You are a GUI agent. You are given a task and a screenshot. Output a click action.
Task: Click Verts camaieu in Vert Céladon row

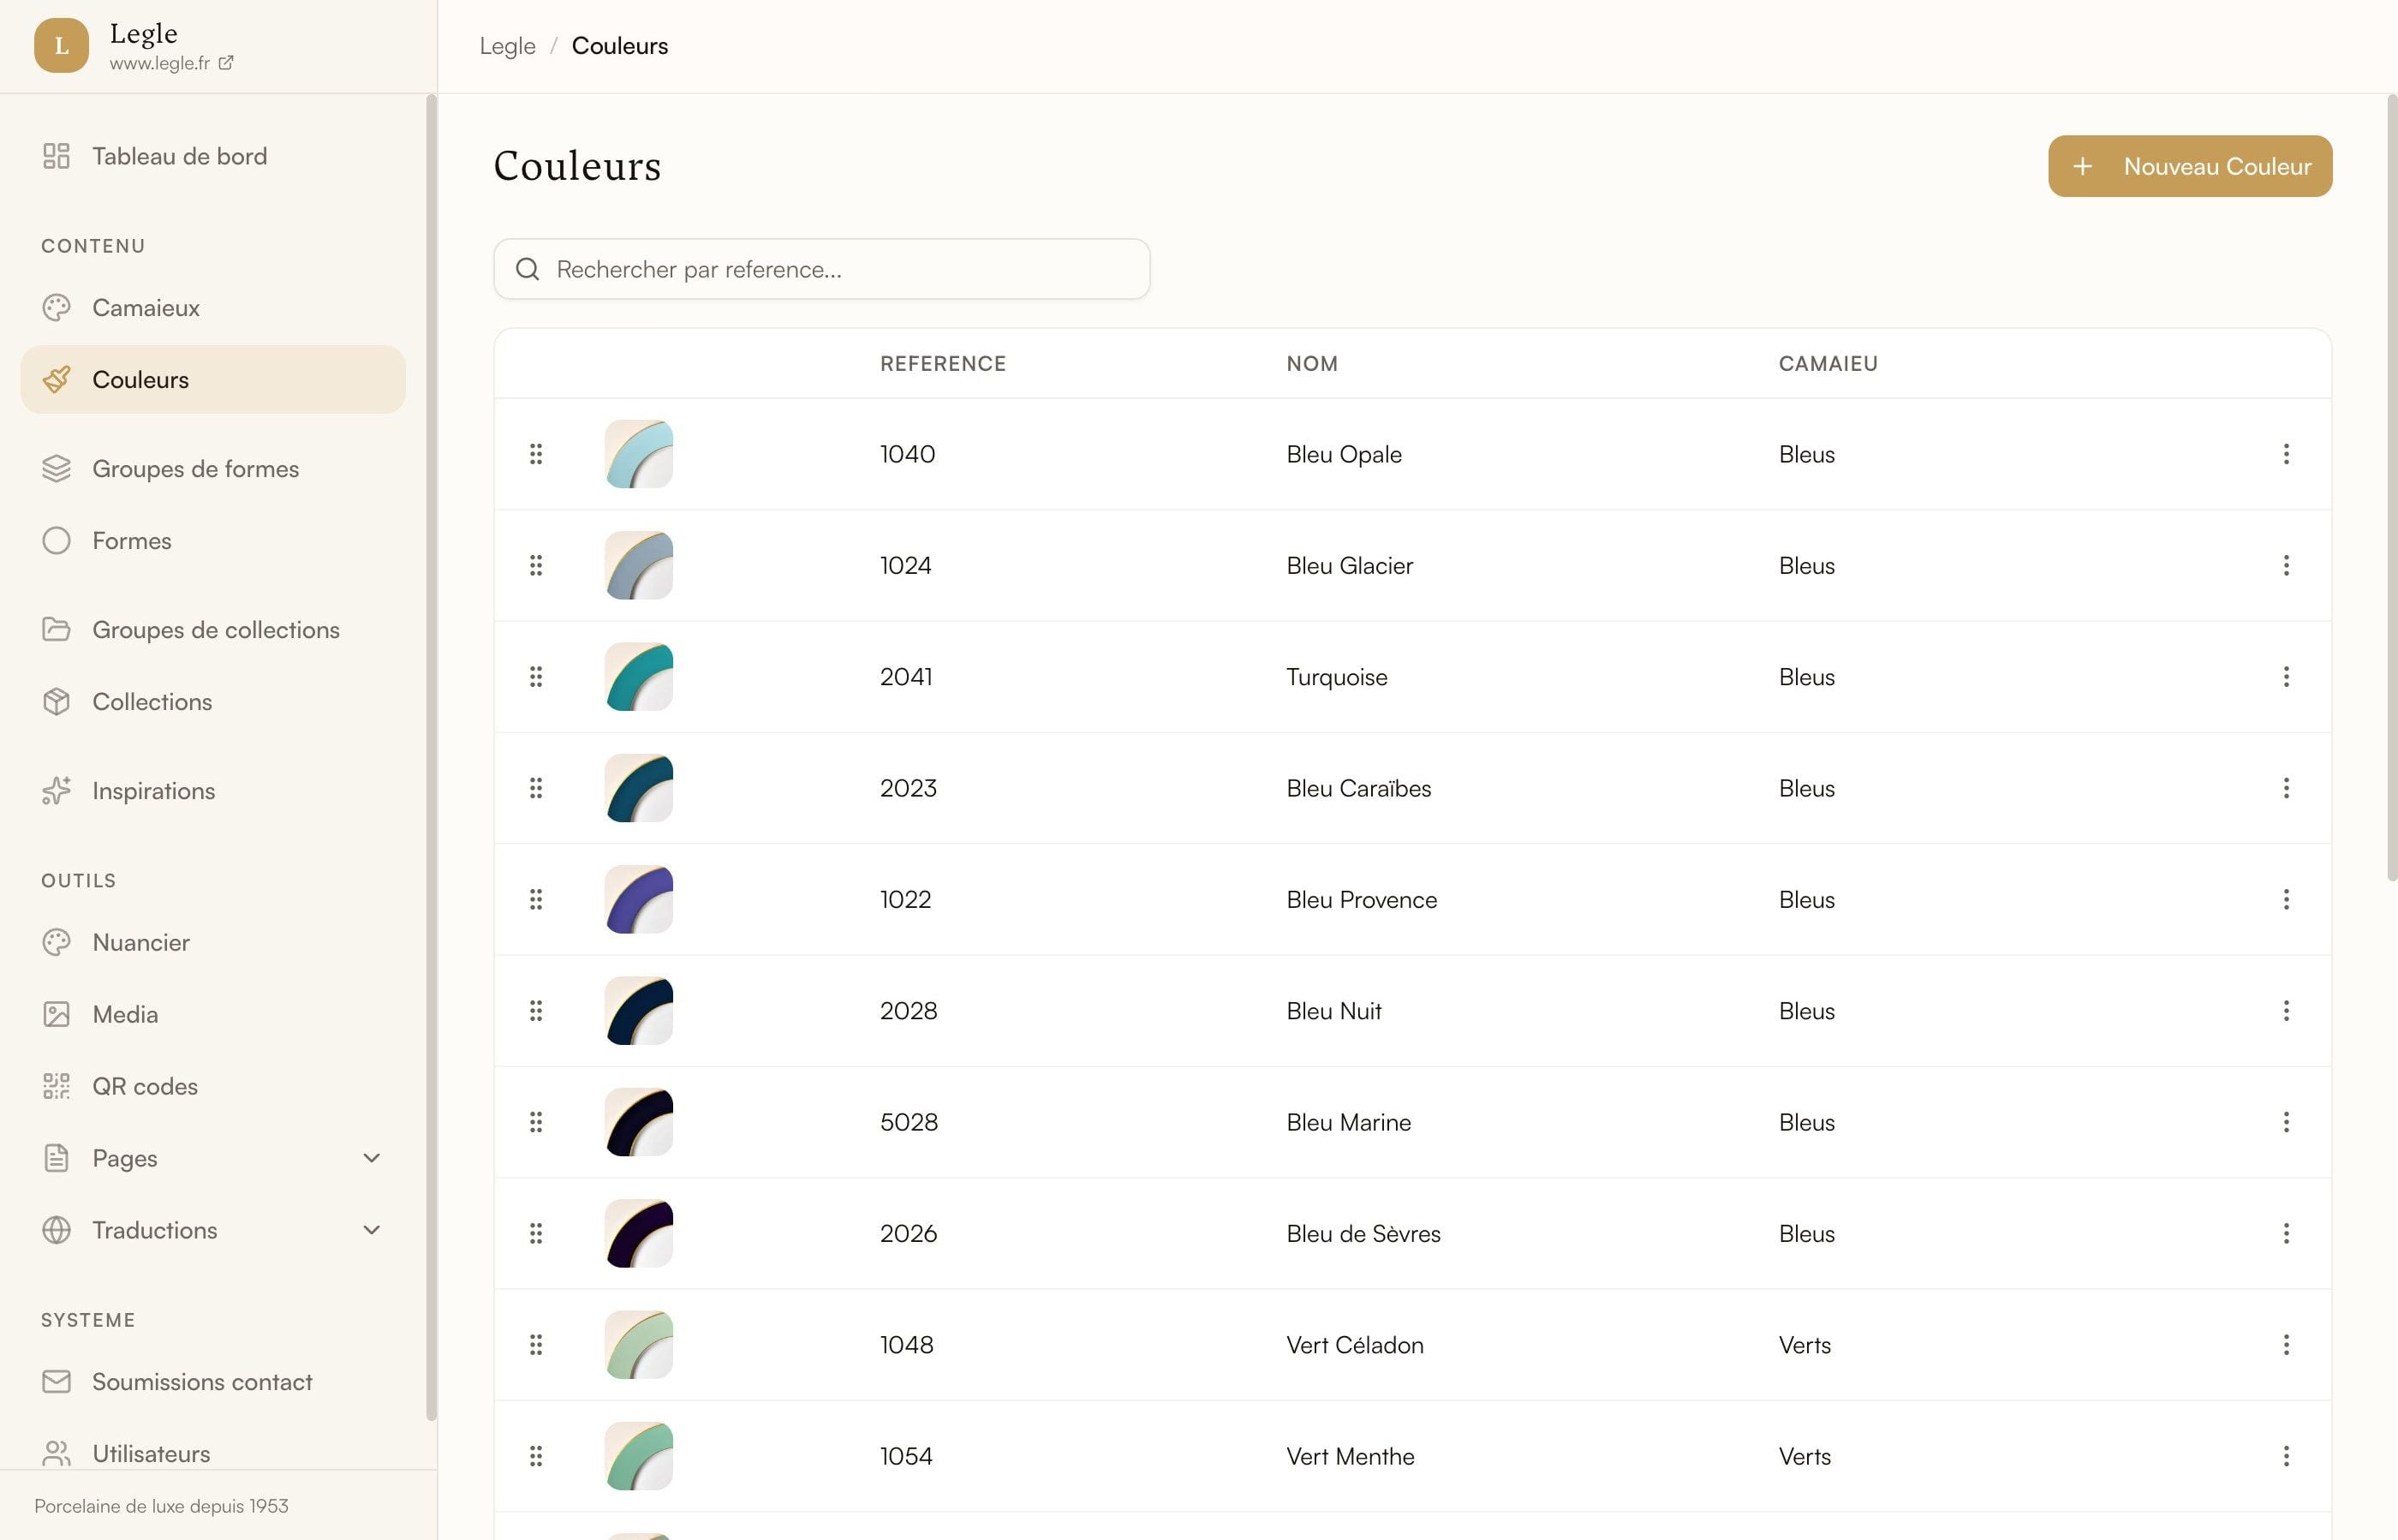click(x=1805, y=1345)
